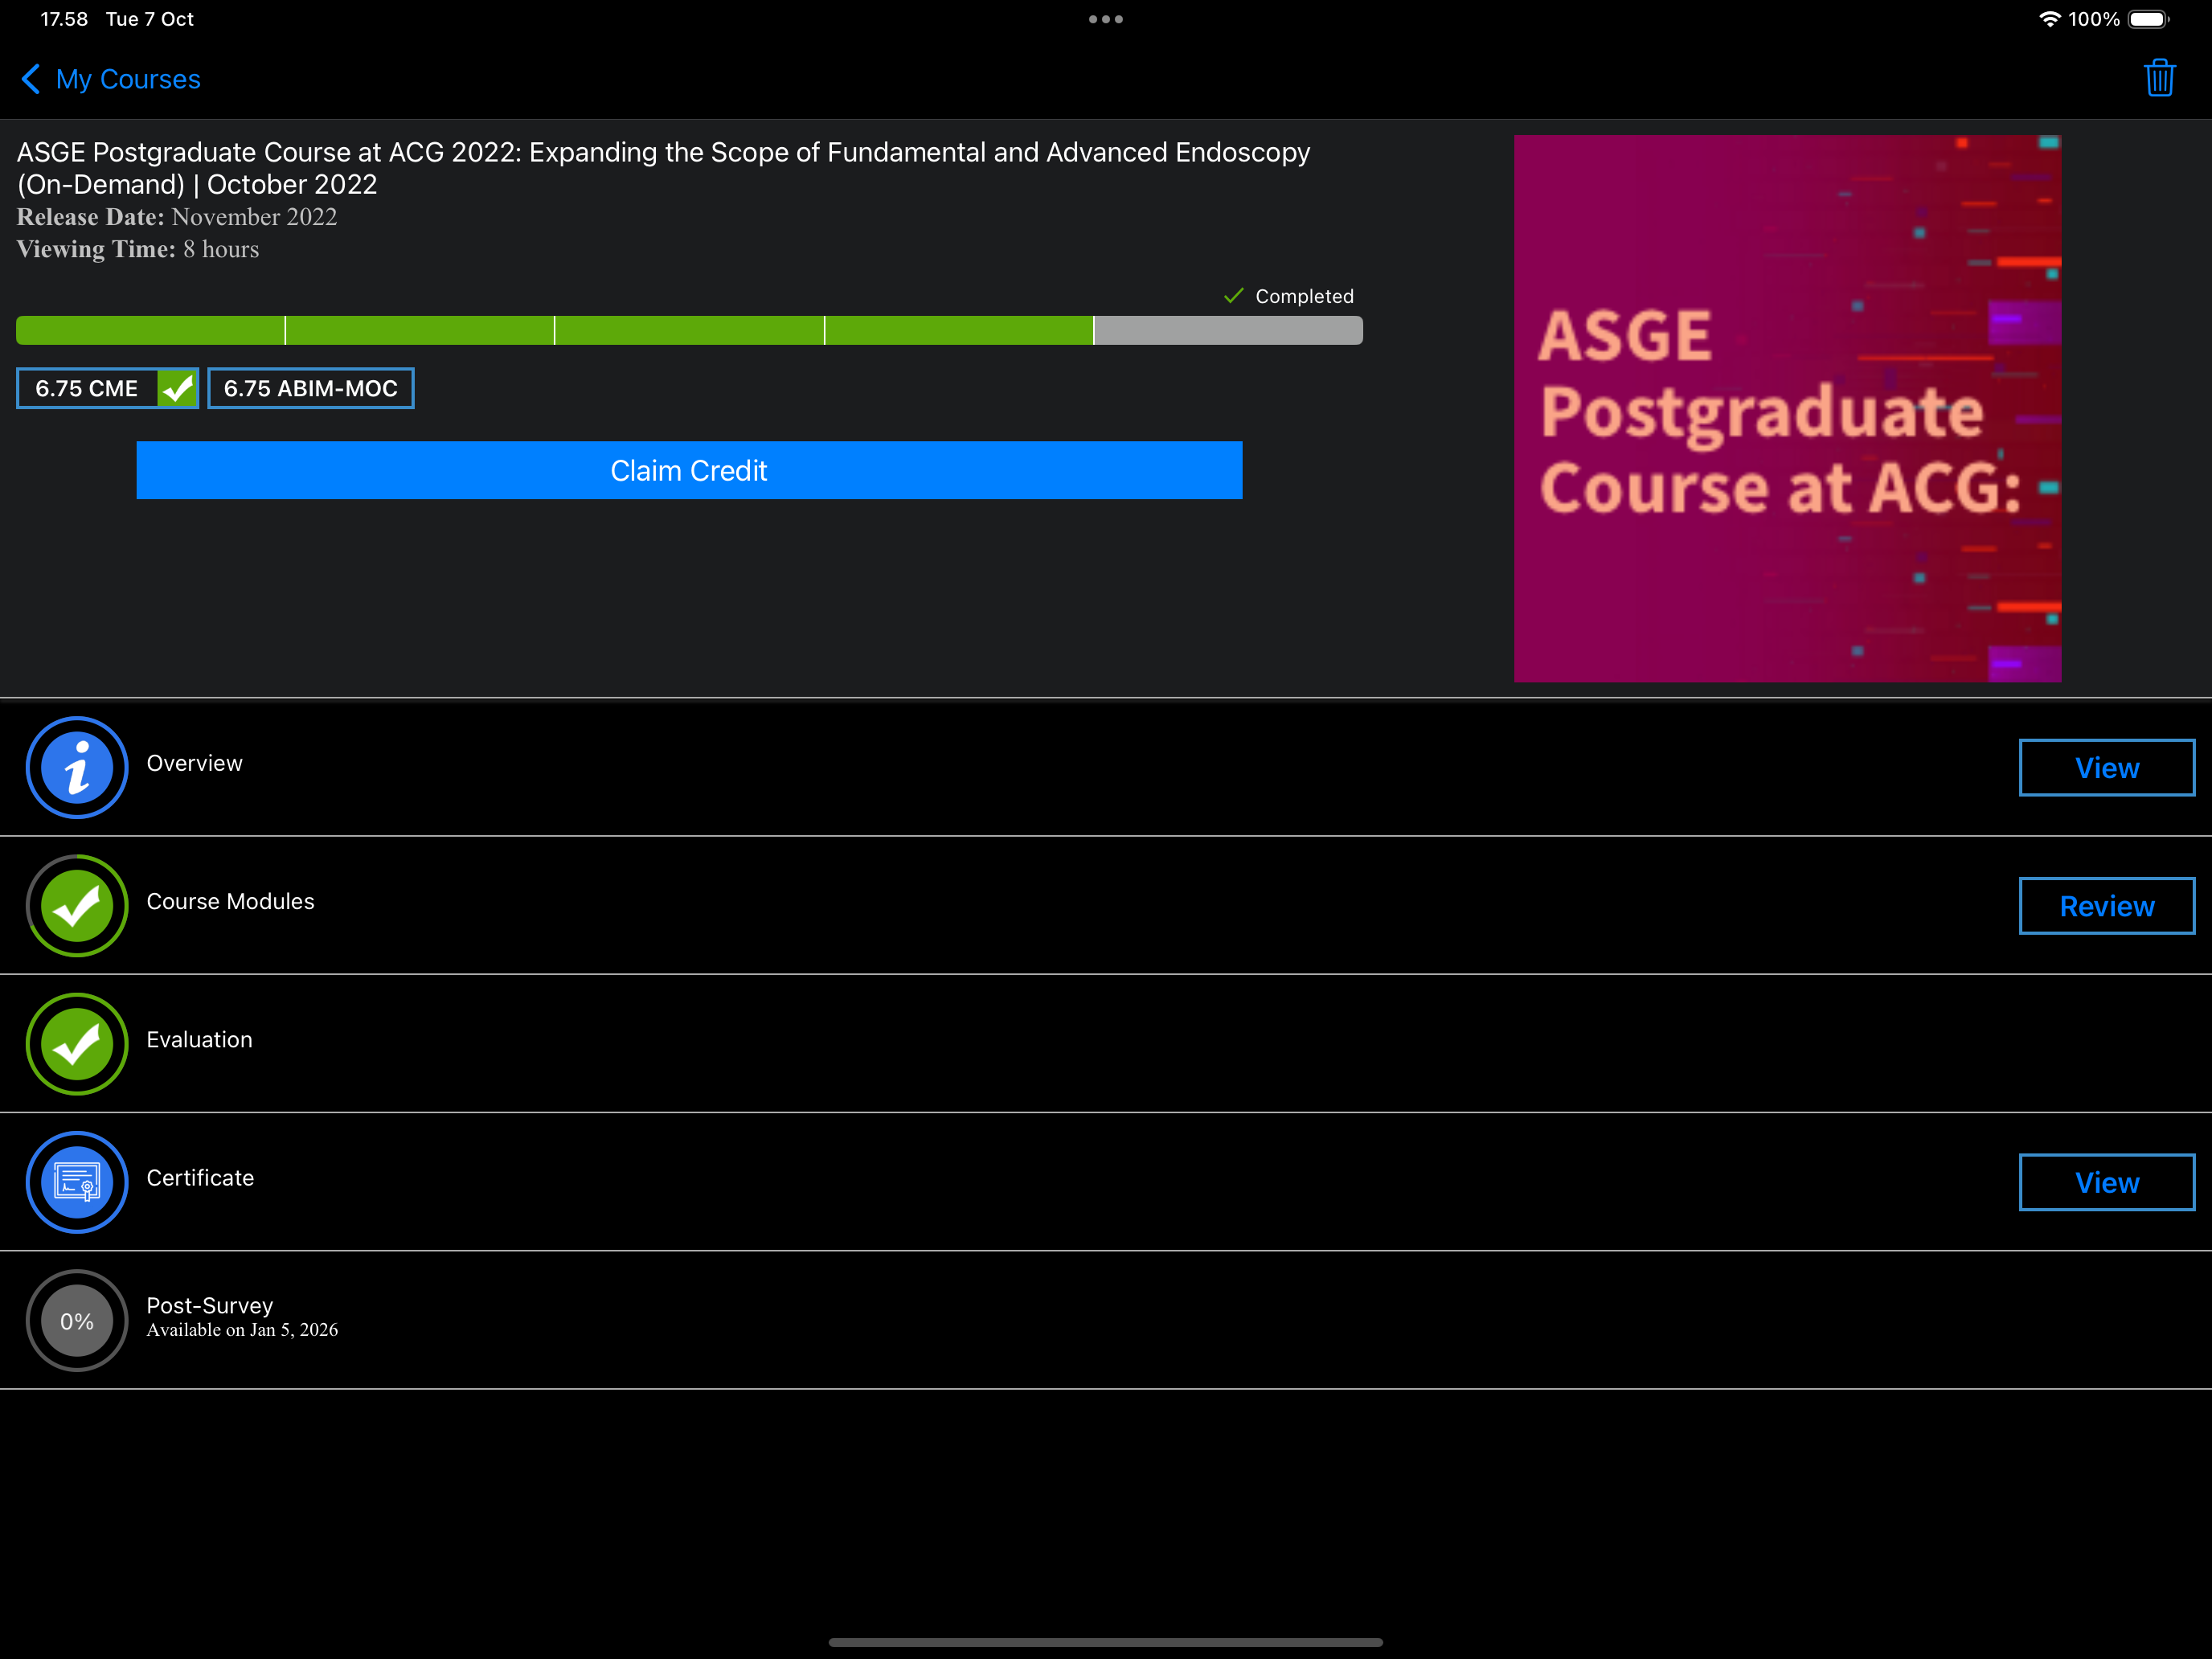Tap the Completed status label

click(x=1289, y=296)
